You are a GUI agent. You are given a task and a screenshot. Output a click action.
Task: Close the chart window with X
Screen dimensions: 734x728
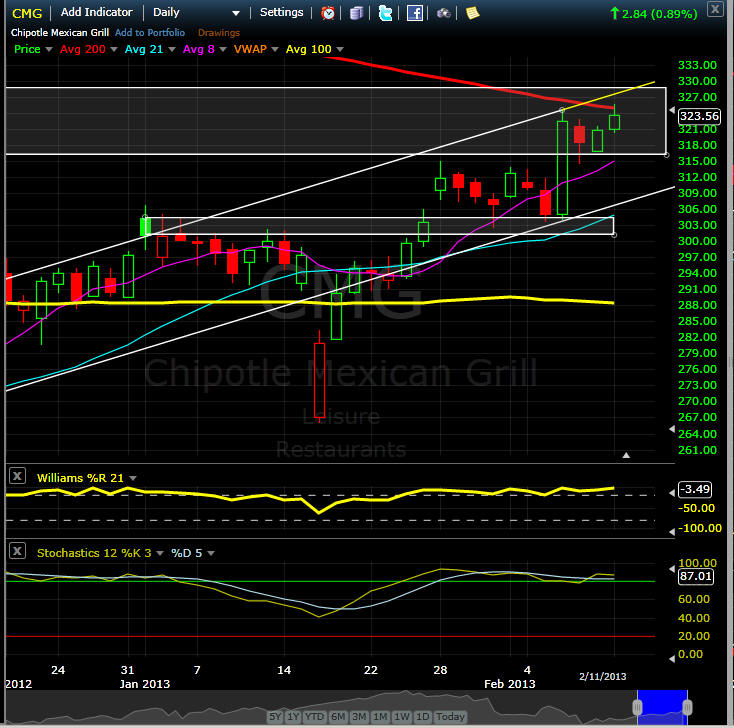(x=715, y=8)
